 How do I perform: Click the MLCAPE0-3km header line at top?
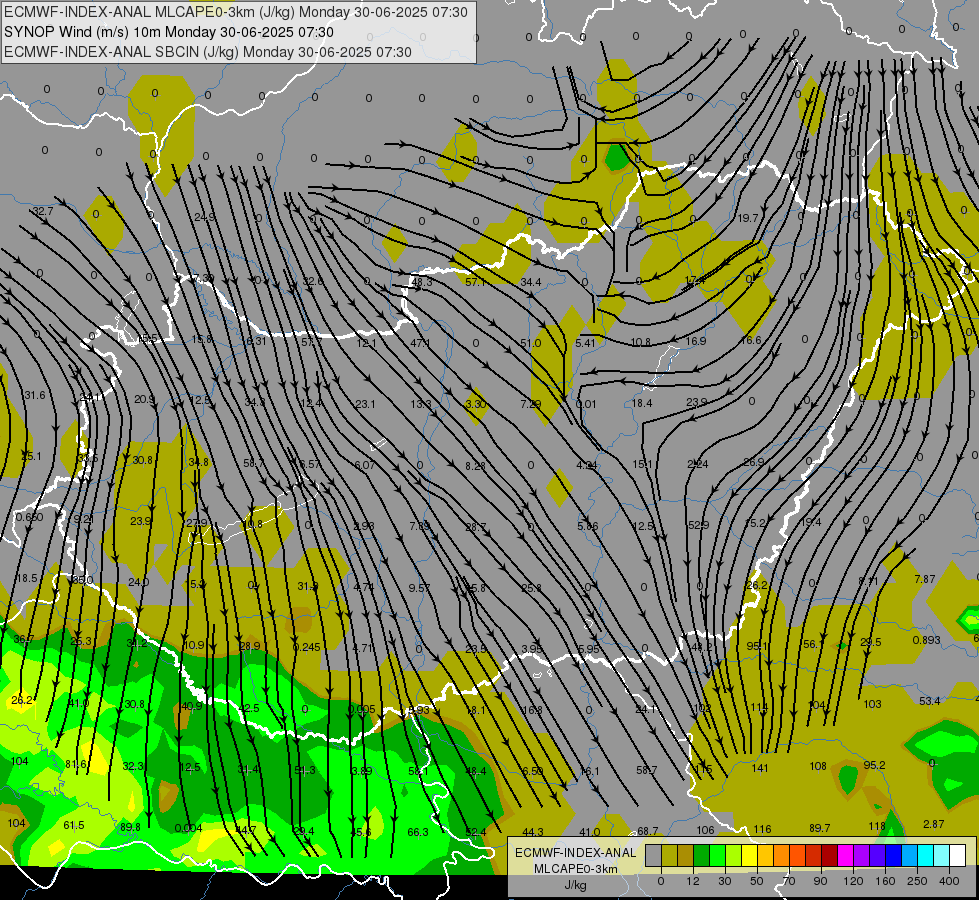tap(236, 12)
